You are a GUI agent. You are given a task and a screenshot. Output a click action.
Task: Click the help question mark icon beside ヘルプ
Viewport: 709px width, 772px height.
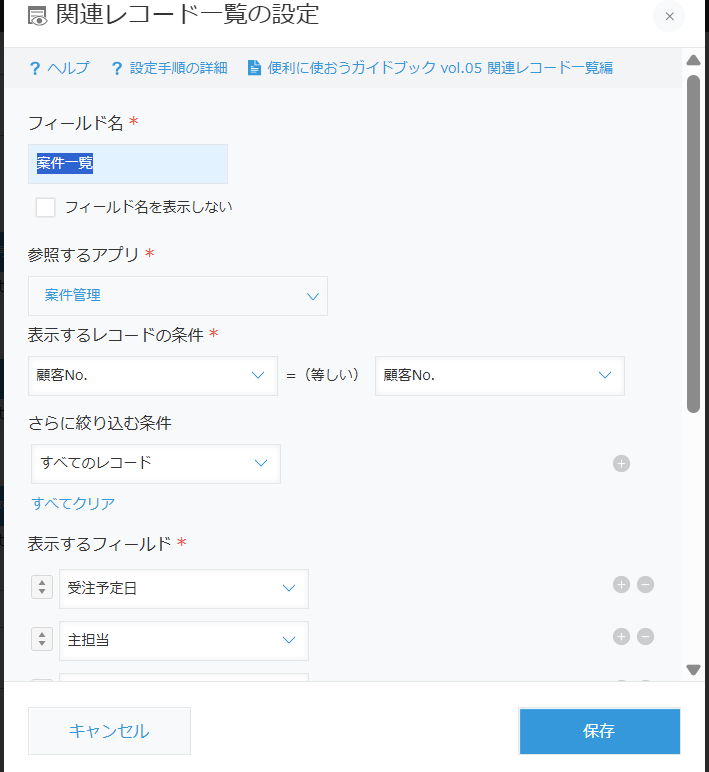tap(34, 68)
